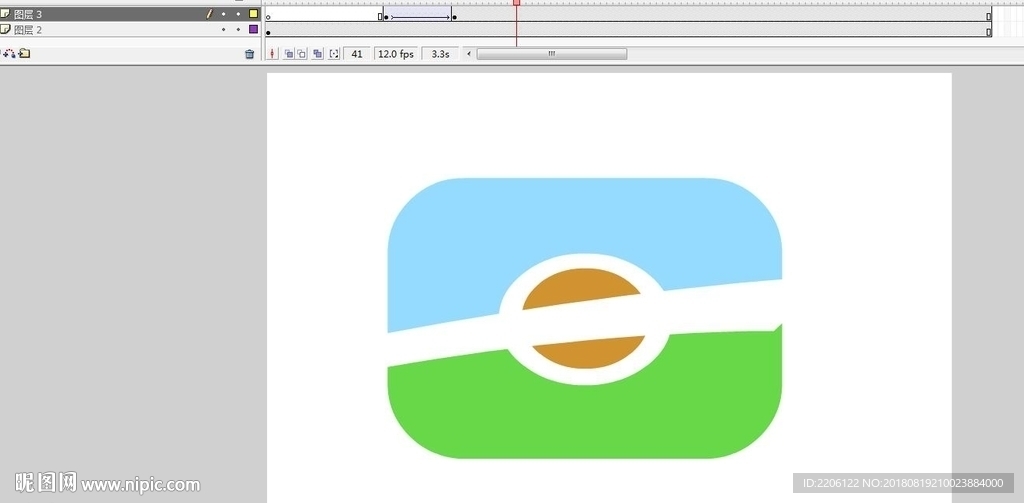Select the motion tween span in 图层 3
This screenshot has height=503, width=1024.
pyautogui.click(x=420, y=16)
